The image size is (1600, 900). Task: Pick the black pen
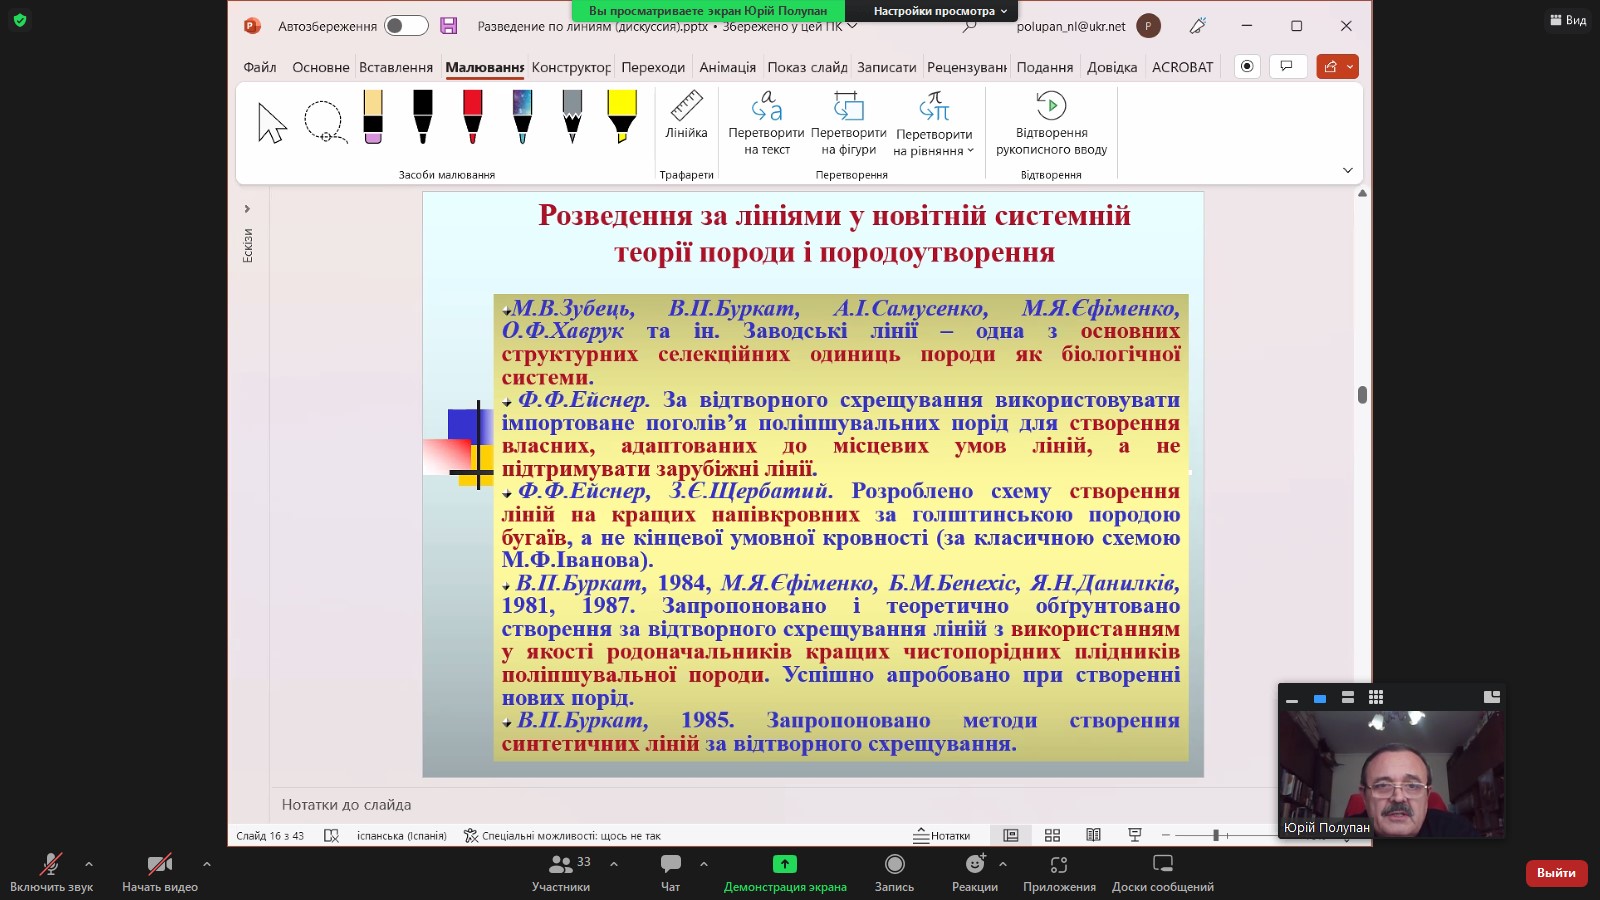click(423, 117)
